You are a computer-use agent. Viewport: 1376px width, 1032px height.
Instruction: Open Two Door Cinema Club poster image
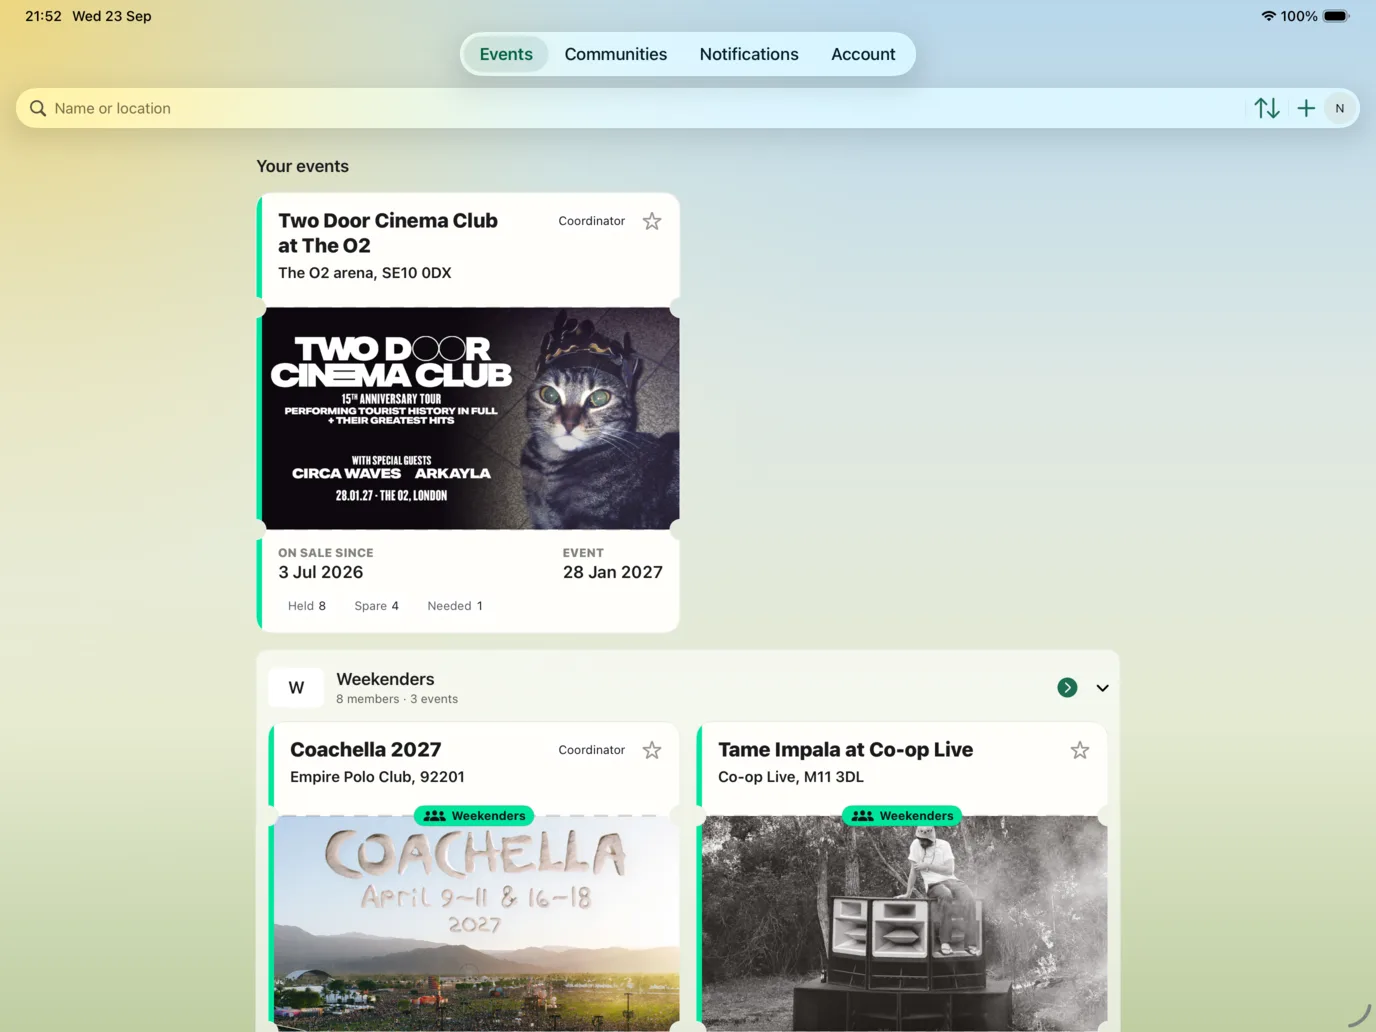[470, 418]
